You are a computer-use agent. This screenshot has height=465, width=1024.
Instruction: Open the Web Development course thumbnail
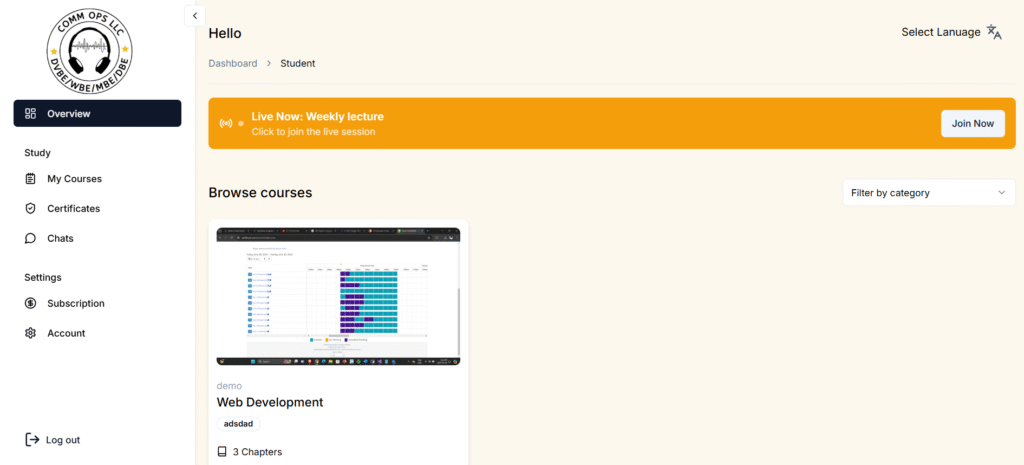338,296
